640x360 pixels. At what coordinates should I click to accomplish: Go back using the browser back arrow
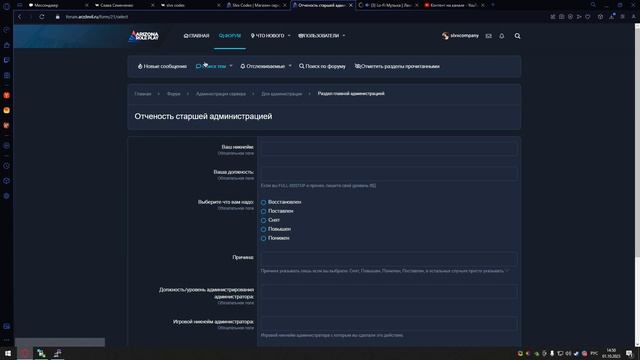coord(20,17)
